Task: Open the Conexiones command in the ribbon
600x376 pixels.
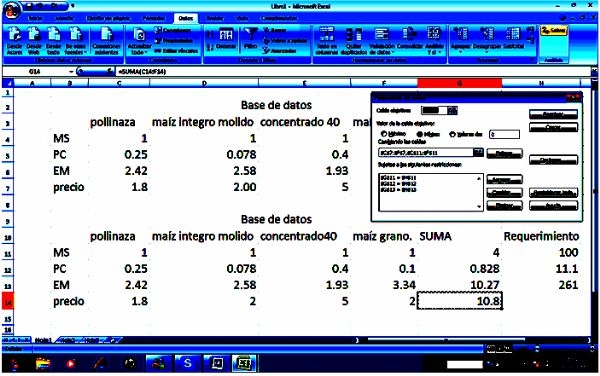Action: [173, 30]
